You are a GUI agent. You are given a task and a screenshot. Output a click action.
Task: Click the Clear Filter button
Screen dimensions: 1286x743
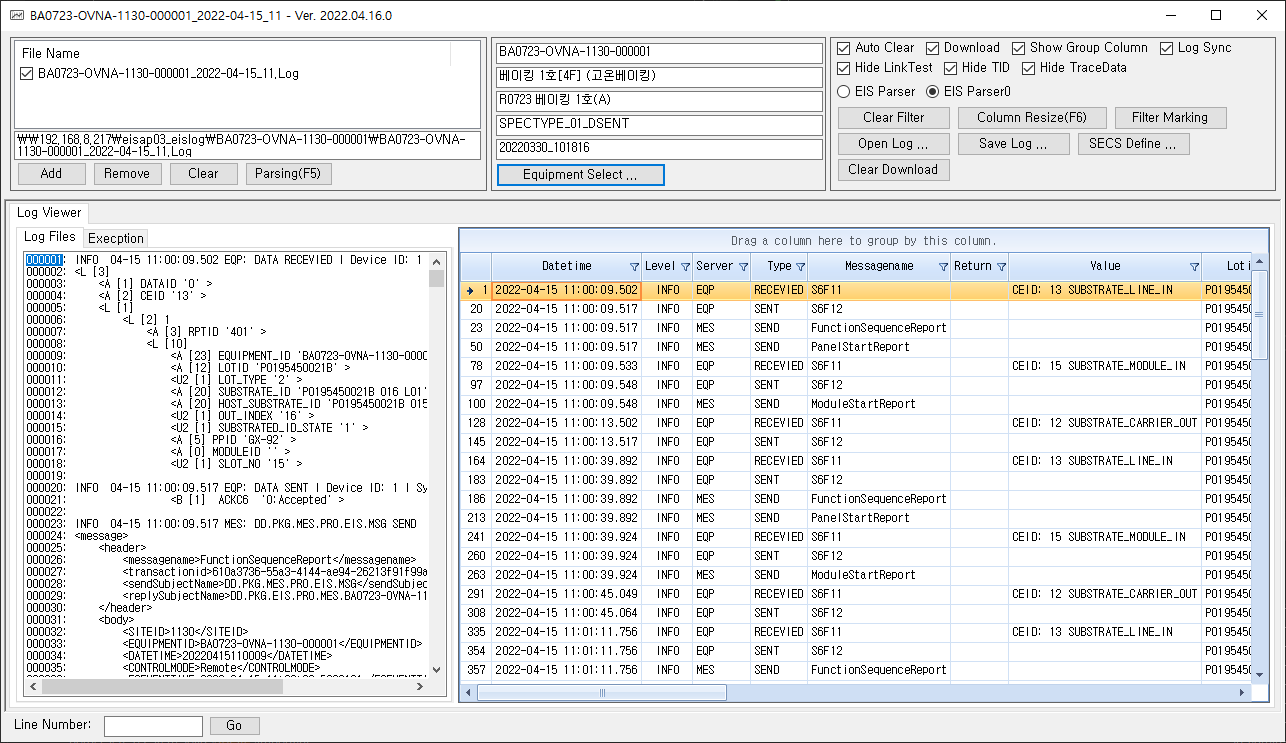click(x=893, y=118)
